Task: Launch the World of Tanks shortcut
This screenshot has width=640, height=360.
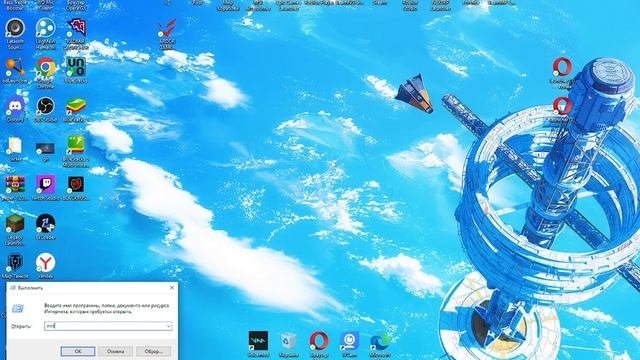Action: coord(15,263)
